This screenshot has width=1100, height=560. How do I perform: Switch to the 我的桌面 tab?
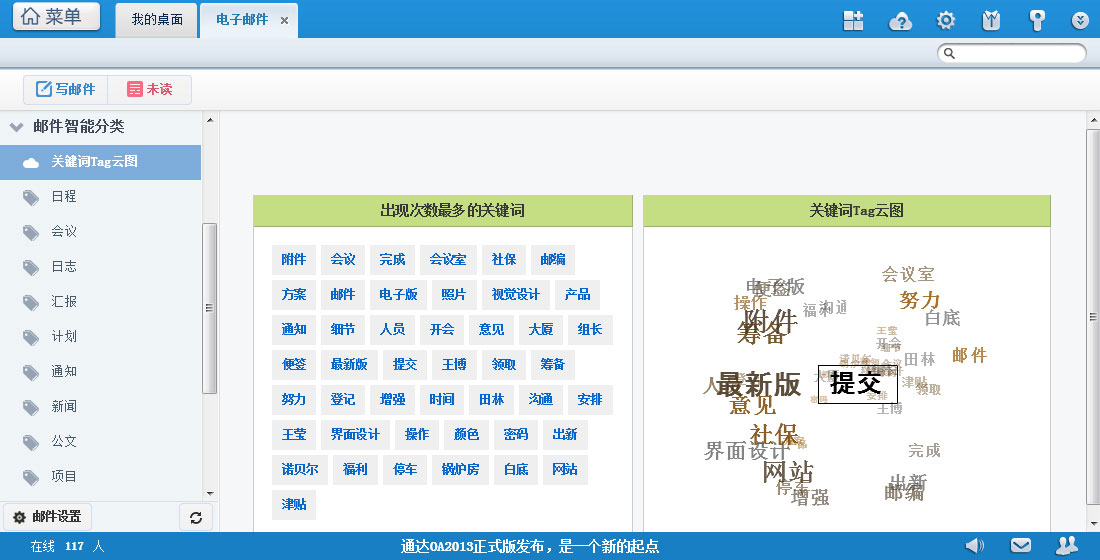pos(157,20)
